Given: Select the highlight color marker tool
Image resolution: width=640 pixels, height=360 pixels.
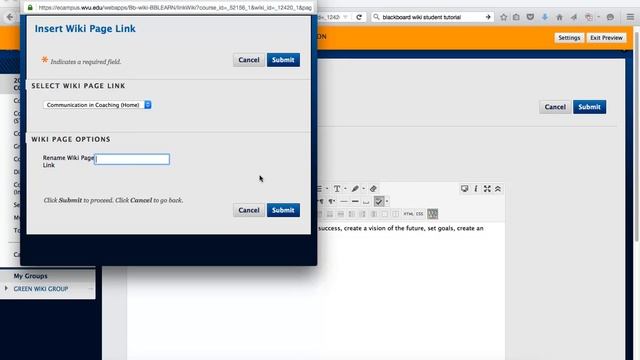Looking at the screenshot, I should point(355,189).
